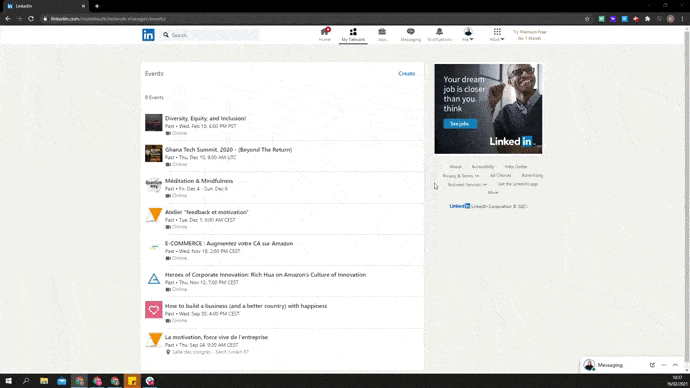Click blue triangle logo of Heroes event
Image resolution: width=690 pixels, height=388 pixels.
click(x=154, y=279)
